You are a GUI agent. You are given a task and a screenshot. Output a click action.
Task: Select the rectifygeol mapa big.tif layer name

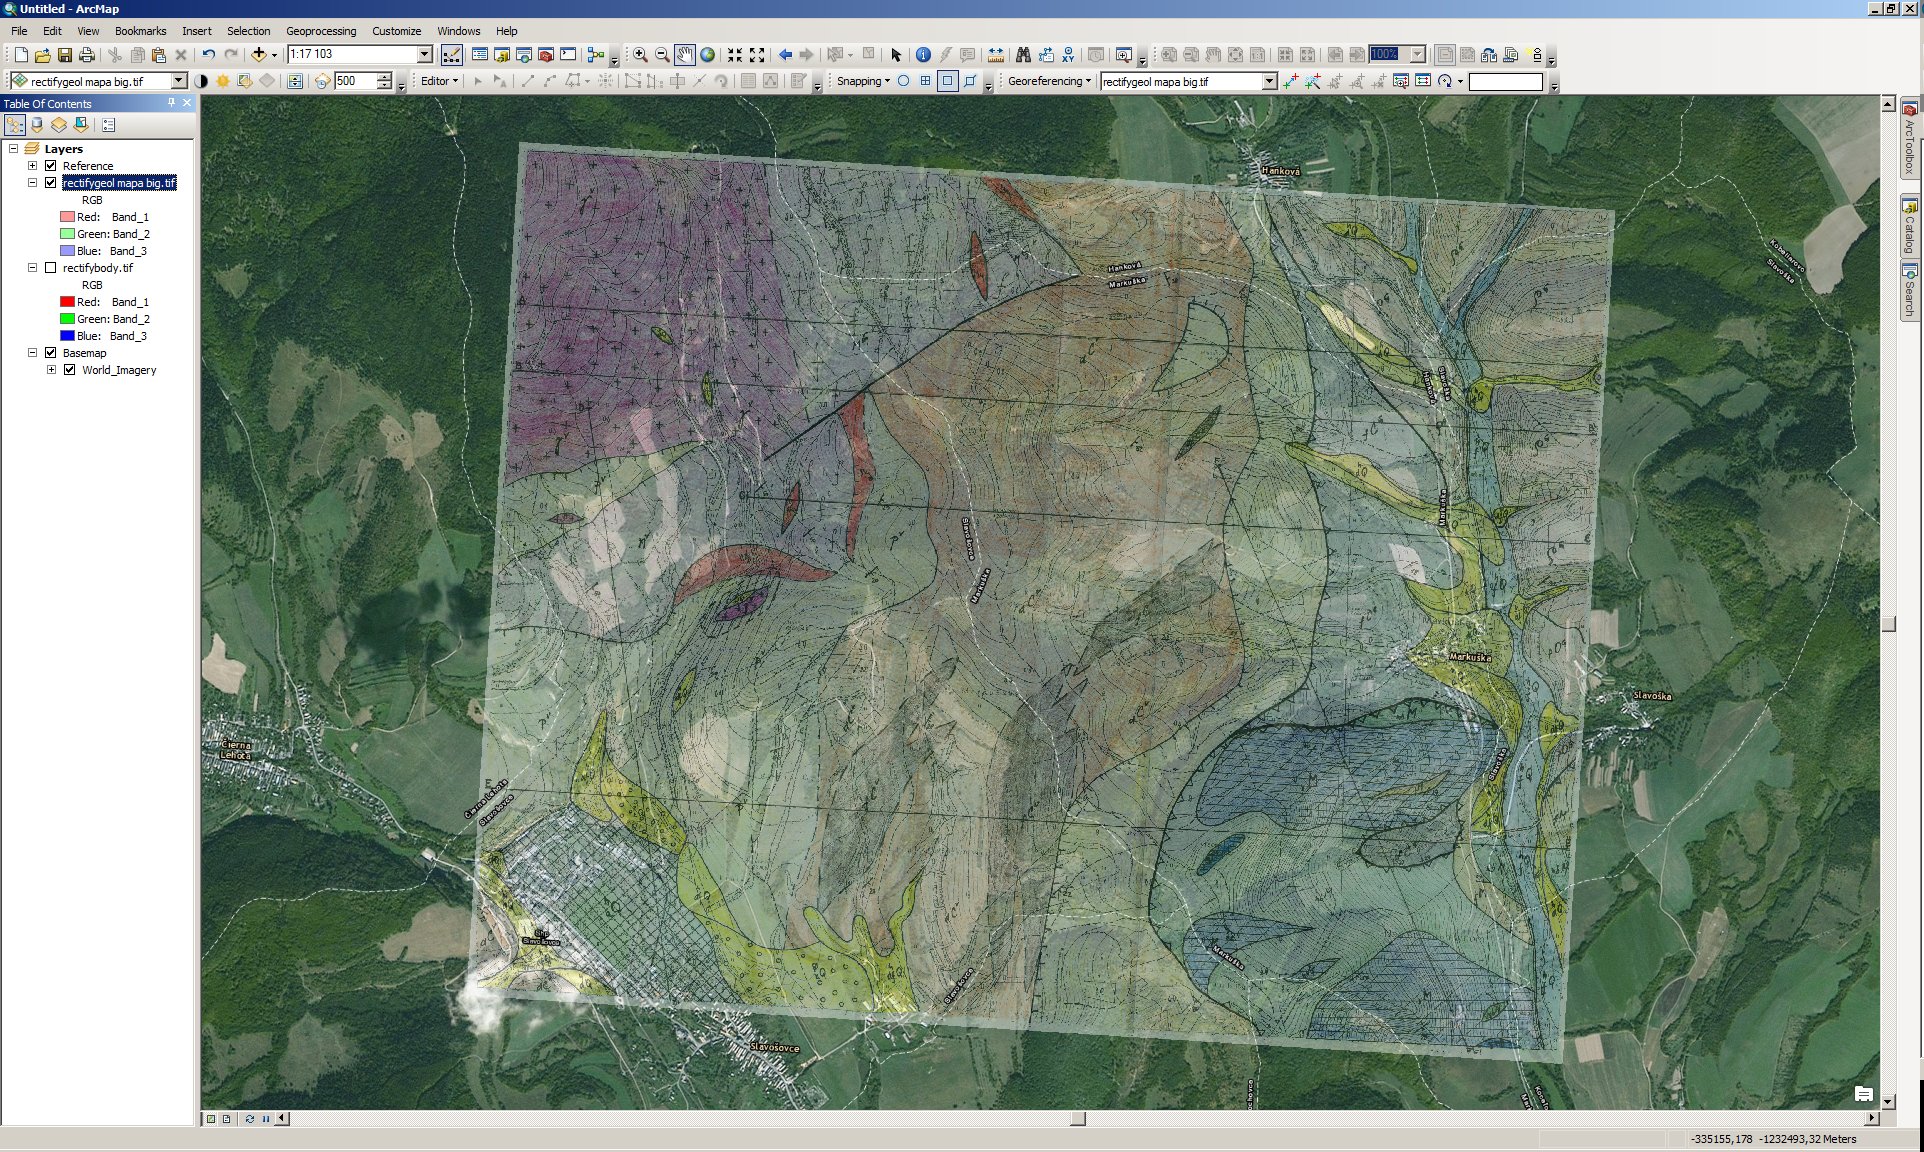(x=119, y=183)
